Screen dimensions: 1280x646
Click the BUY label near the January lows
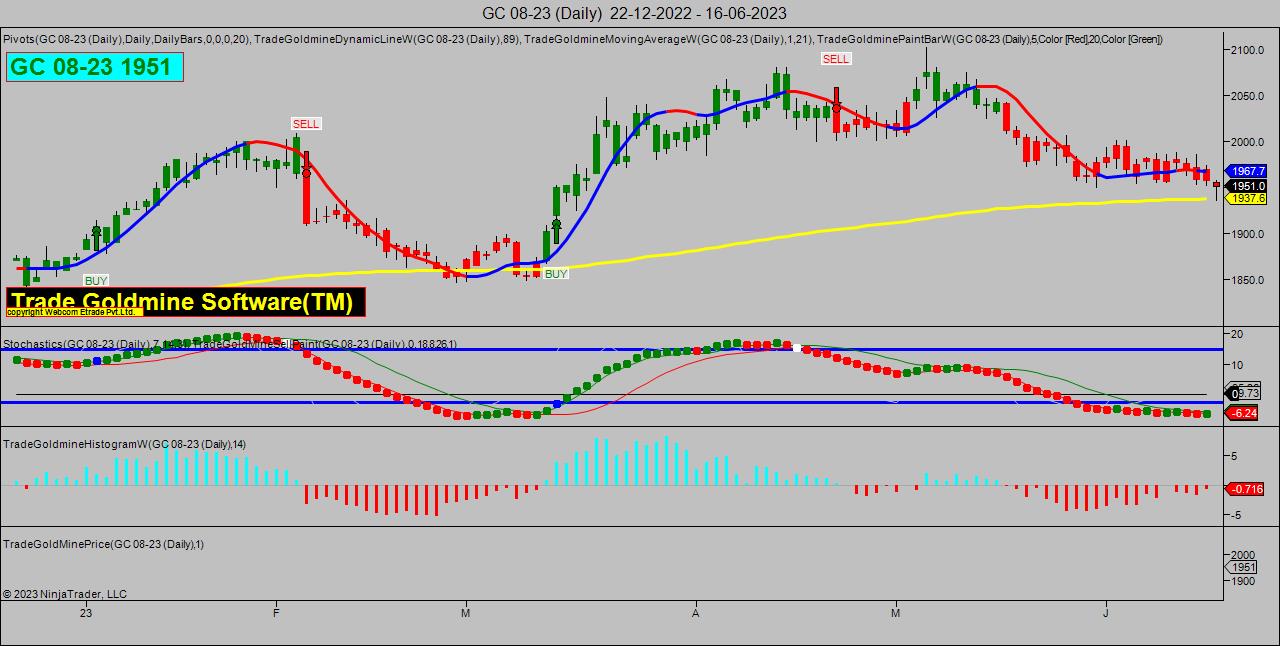(96, 281)
